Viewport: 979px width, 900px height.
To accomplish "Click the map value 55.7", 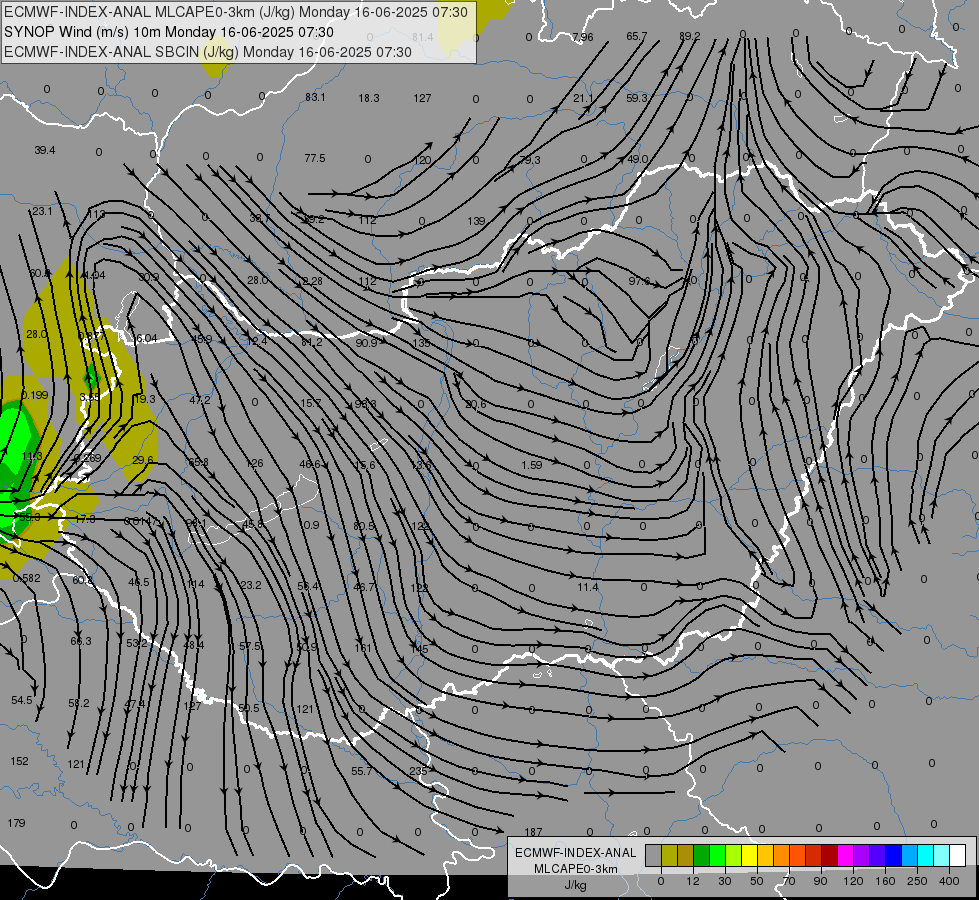I will tap(362, 771).
